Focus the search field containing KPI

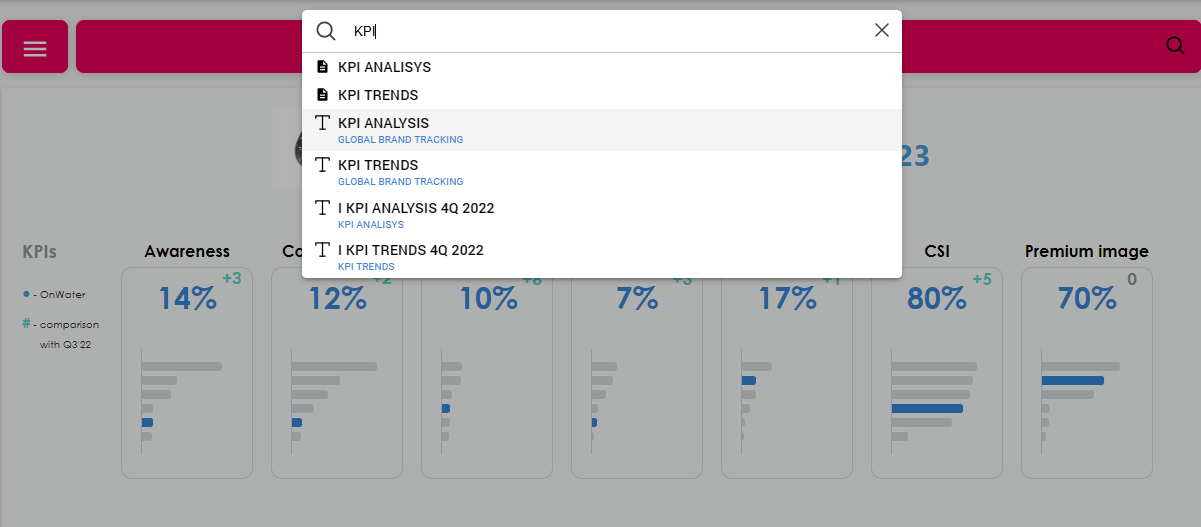coord(600,31)
